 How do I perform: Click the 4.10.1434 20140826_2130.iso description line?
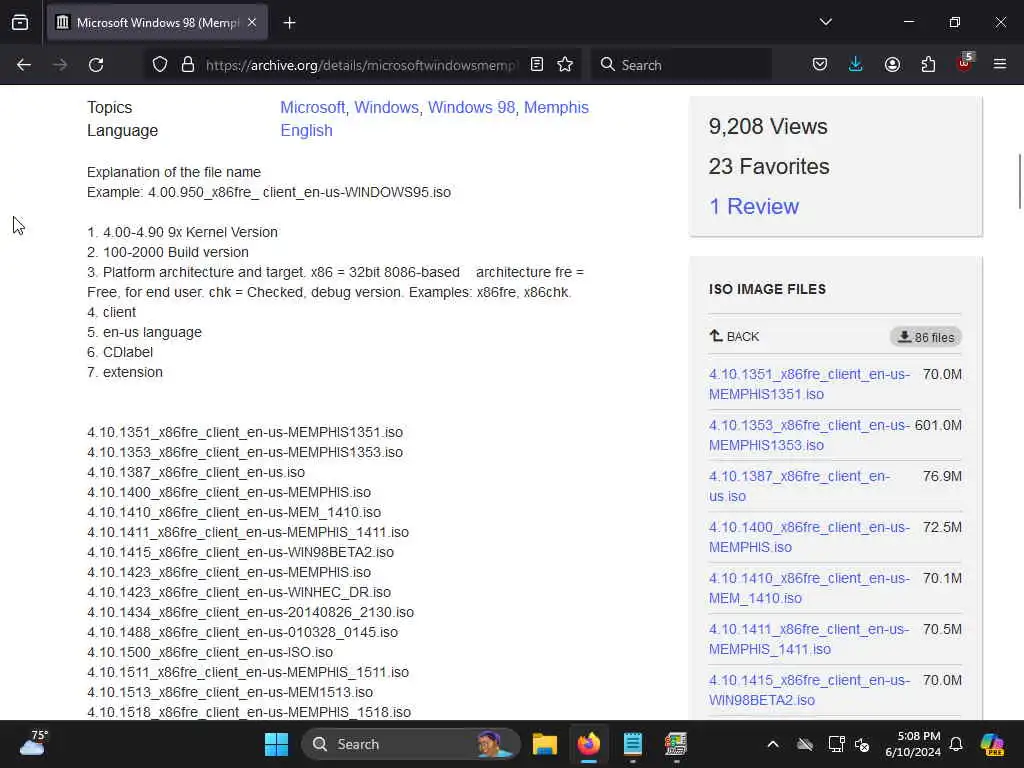[250, 613]
